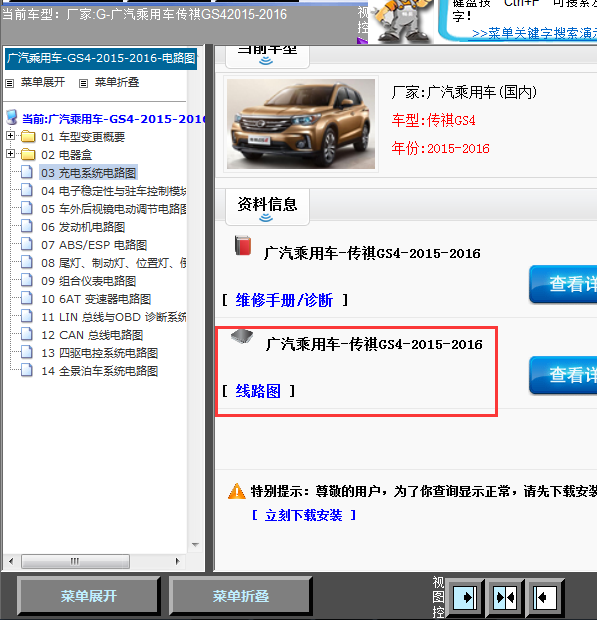The width and height of the screenshot is (597, 620).
Task: Click the bottom 菜单展开 button
Action: click(x=89, y=596)
